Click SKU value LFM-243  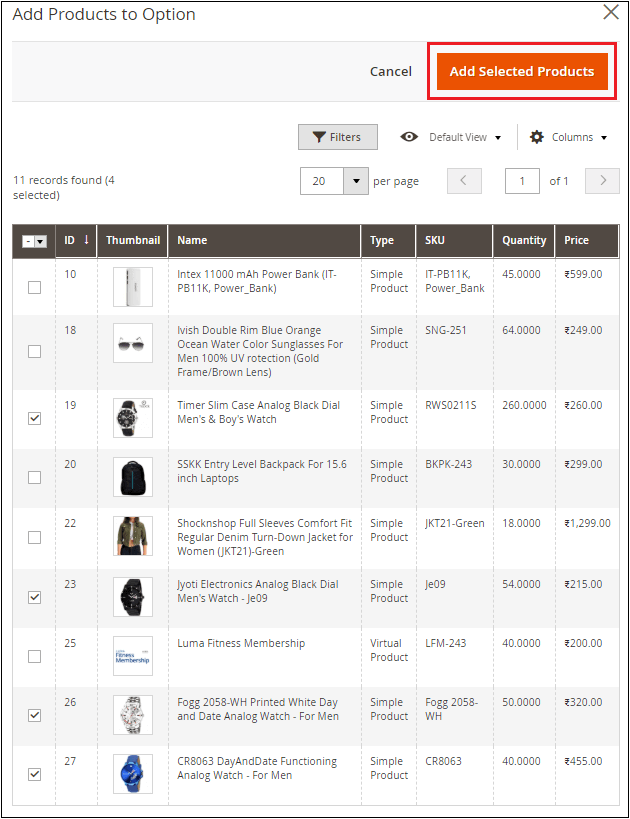tap(446, 643)
